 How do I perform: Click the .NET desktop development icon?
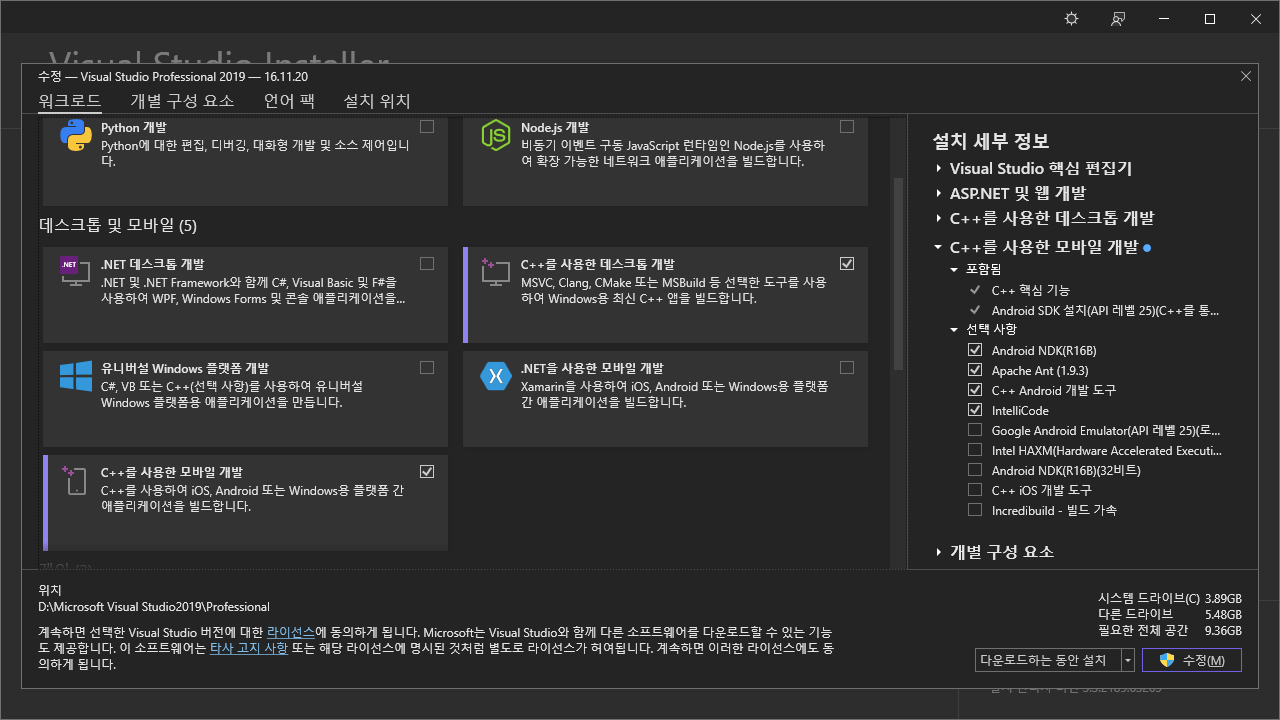pyautogui.click(x=76, y=271)
